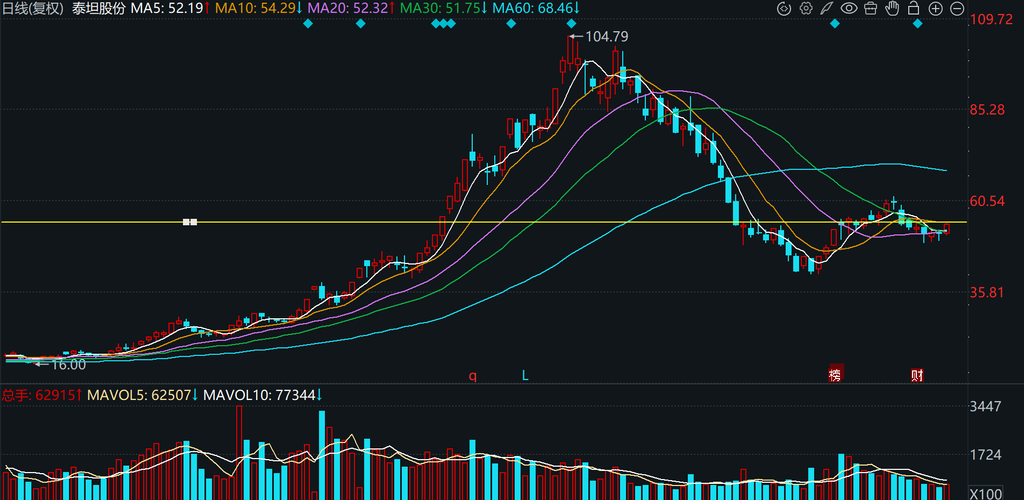This screenshot has height=500, width=1024.
Task: Click the MAVOL10: 77344 label
Action: click(263, 395)
